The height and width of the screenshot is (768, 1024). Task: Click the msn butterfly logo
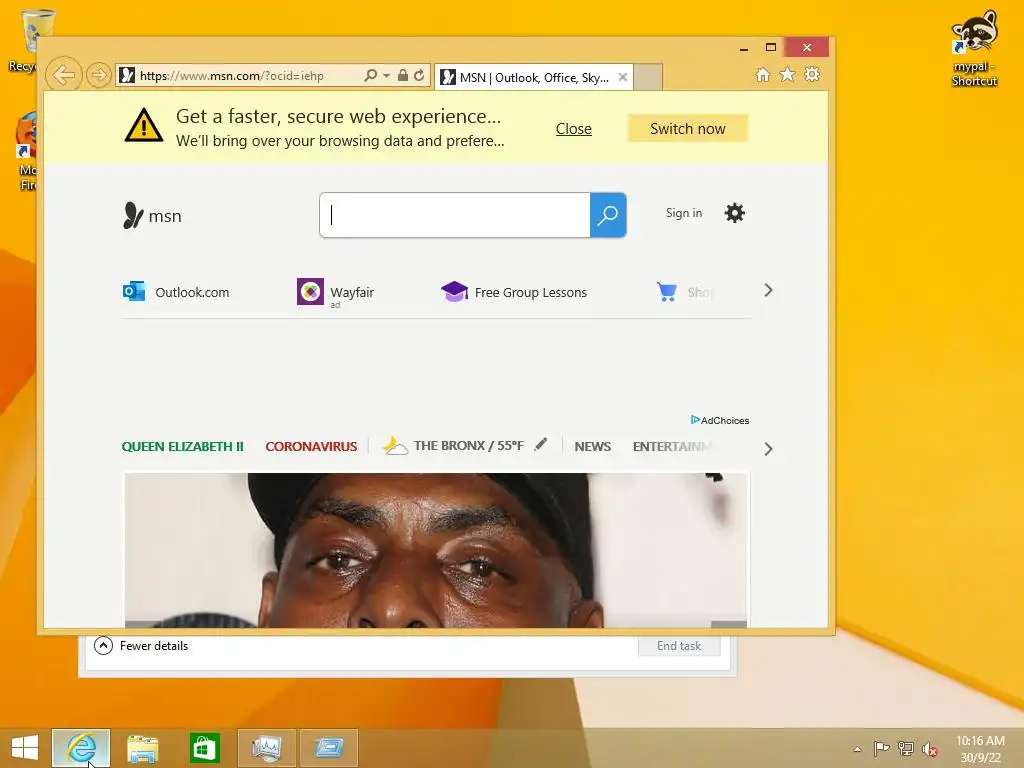152,216
